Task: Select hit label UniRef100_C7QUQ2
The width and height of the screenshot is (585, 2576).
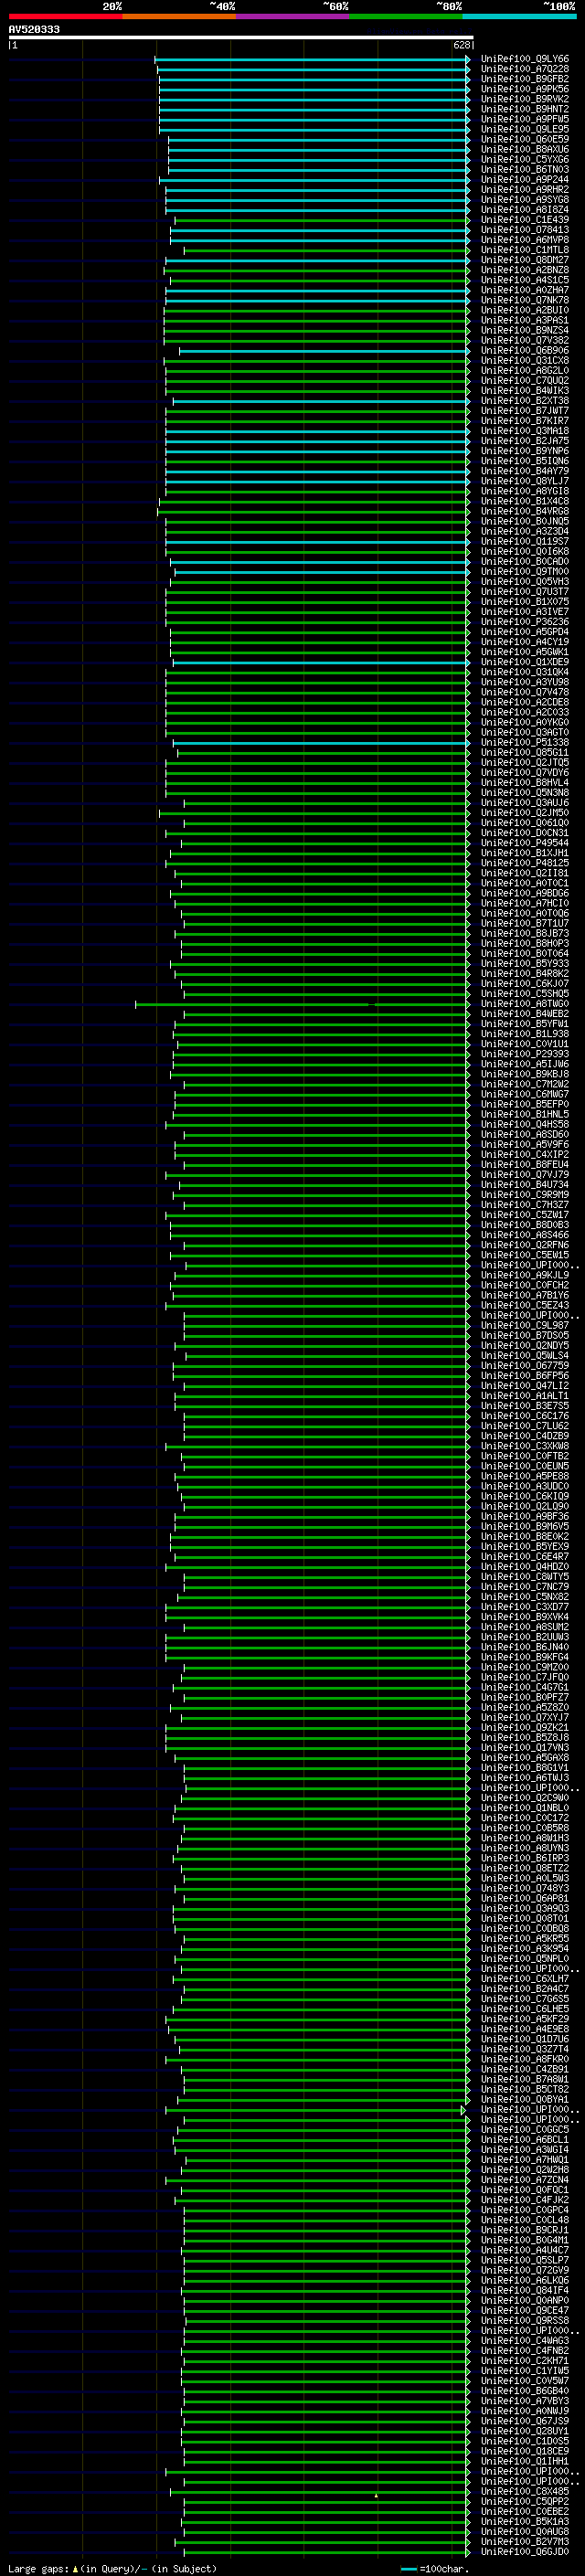Action: pos(524,380)
